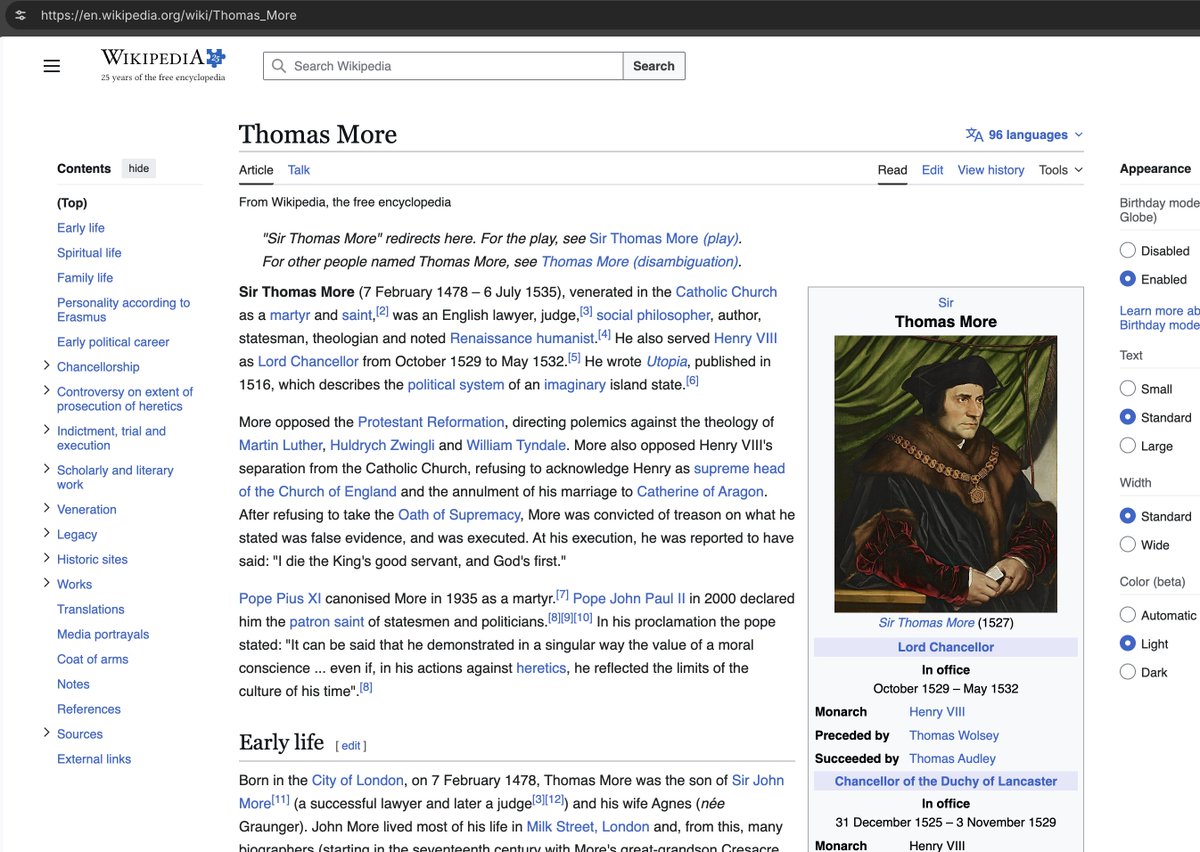Expand Sources section in contents
1200x852 pixels.
(x=46, y=733)
